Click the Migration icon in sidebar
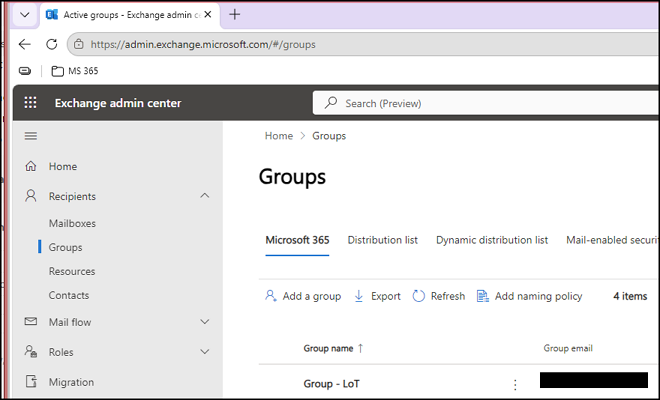This screenshot has height=400, width=660. coord(31,381)
